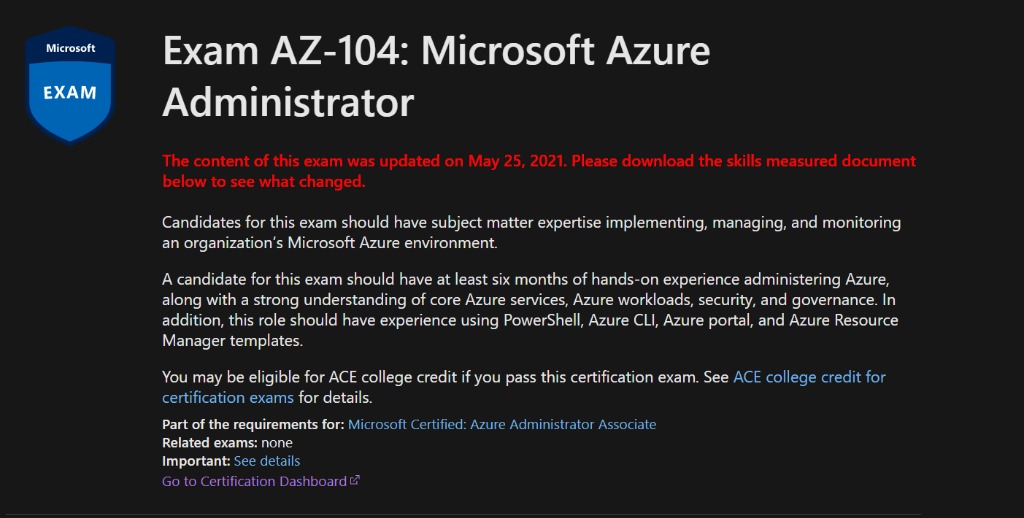Click the 'Important:' label
The height and width of the screenshot is (518, 1024).
(196, 461)
